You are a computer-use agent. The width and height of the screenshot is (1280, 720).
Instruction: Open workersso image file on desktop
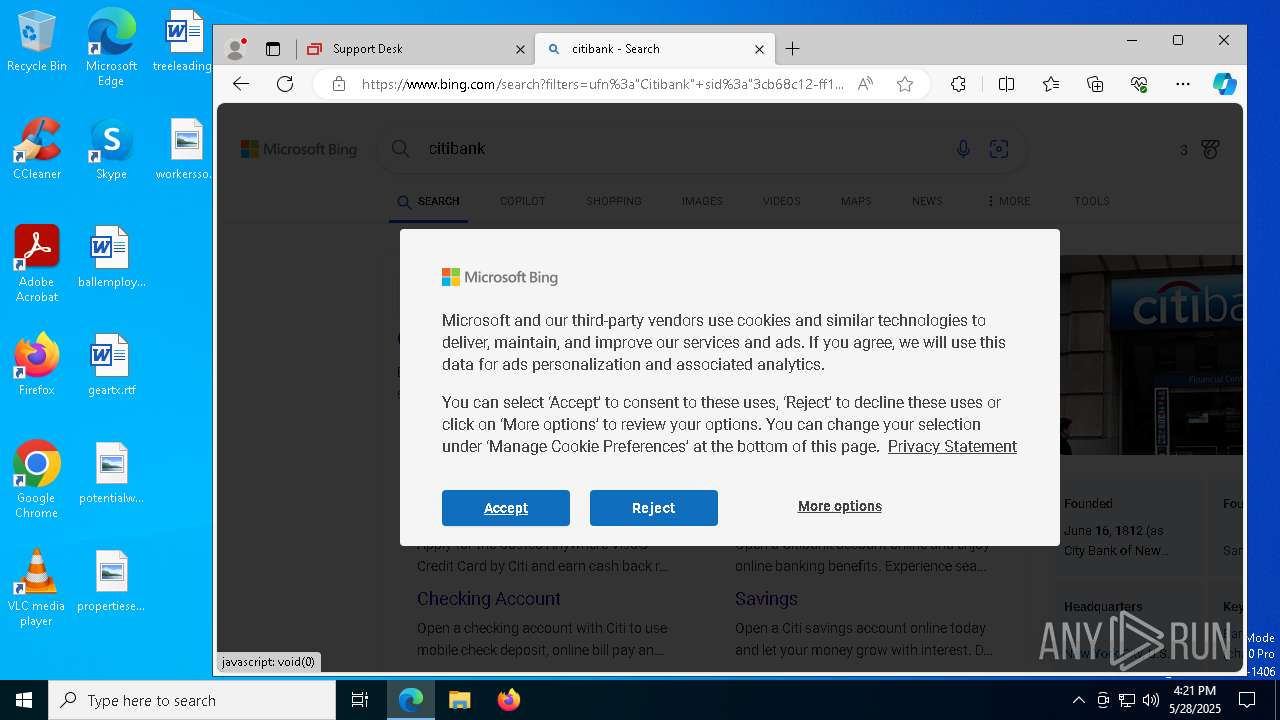(185, 149)
